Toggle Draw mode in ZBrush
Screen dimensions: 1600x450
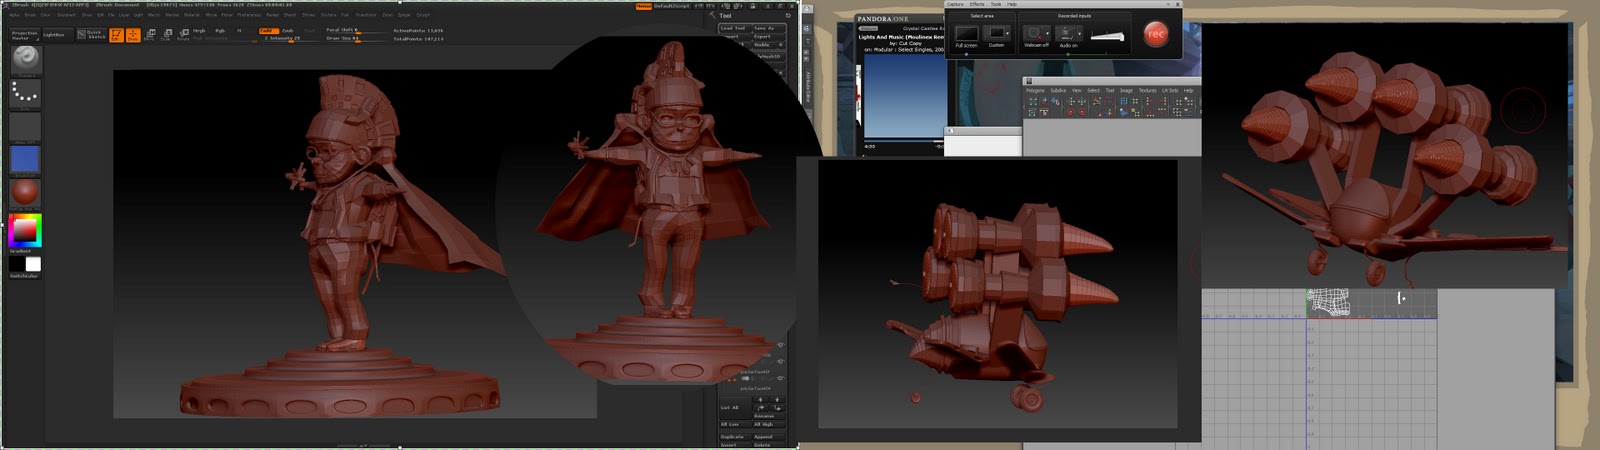click(x=133, y=35)
